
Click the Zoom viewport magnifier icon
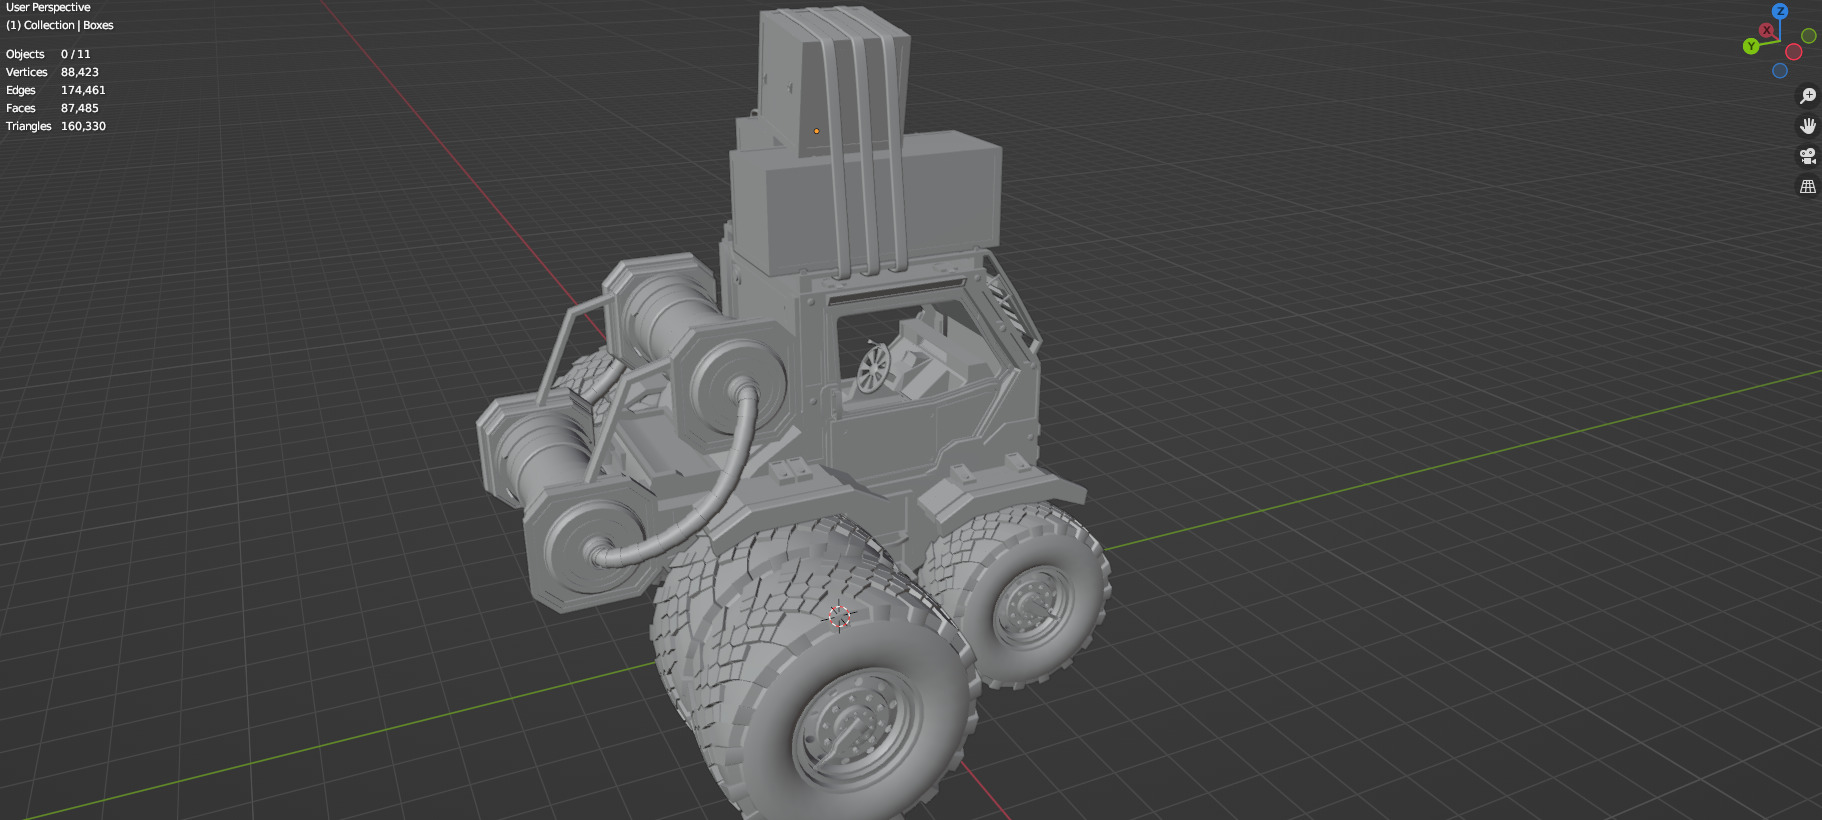[1808, 96]
